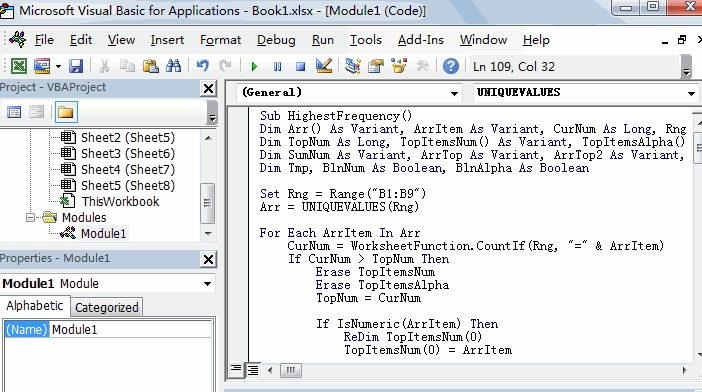Close the Project - VBAProject panel
The image size is (702, 392).
point(208,88)
